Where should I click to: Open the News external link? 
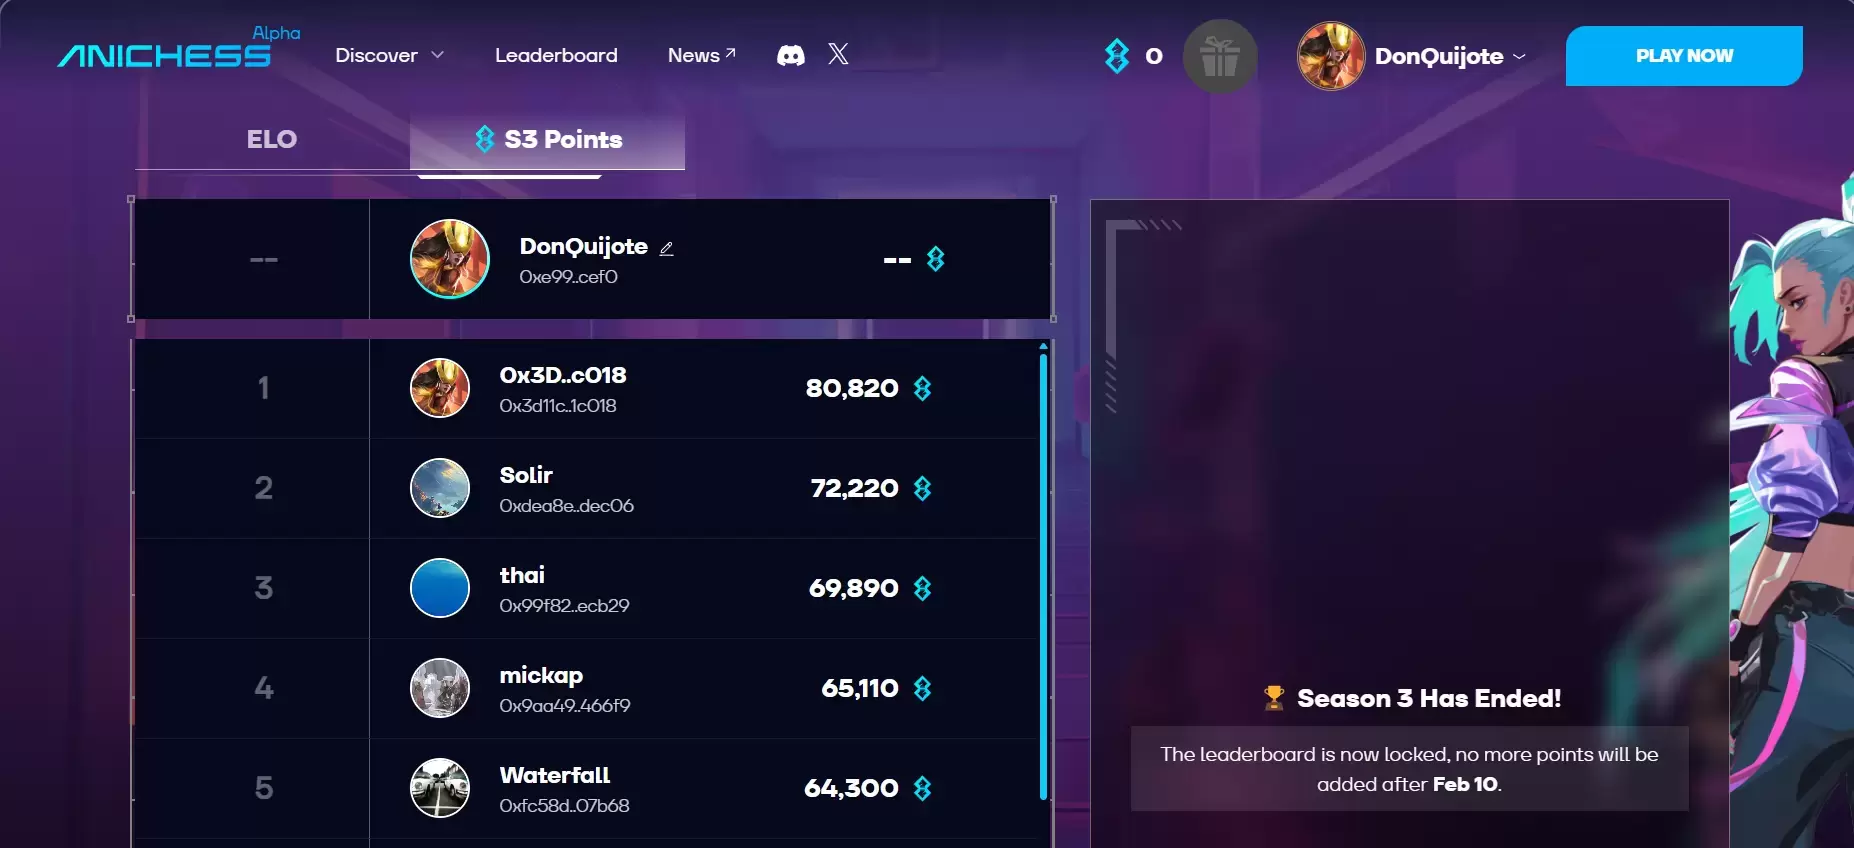(702, 55)
